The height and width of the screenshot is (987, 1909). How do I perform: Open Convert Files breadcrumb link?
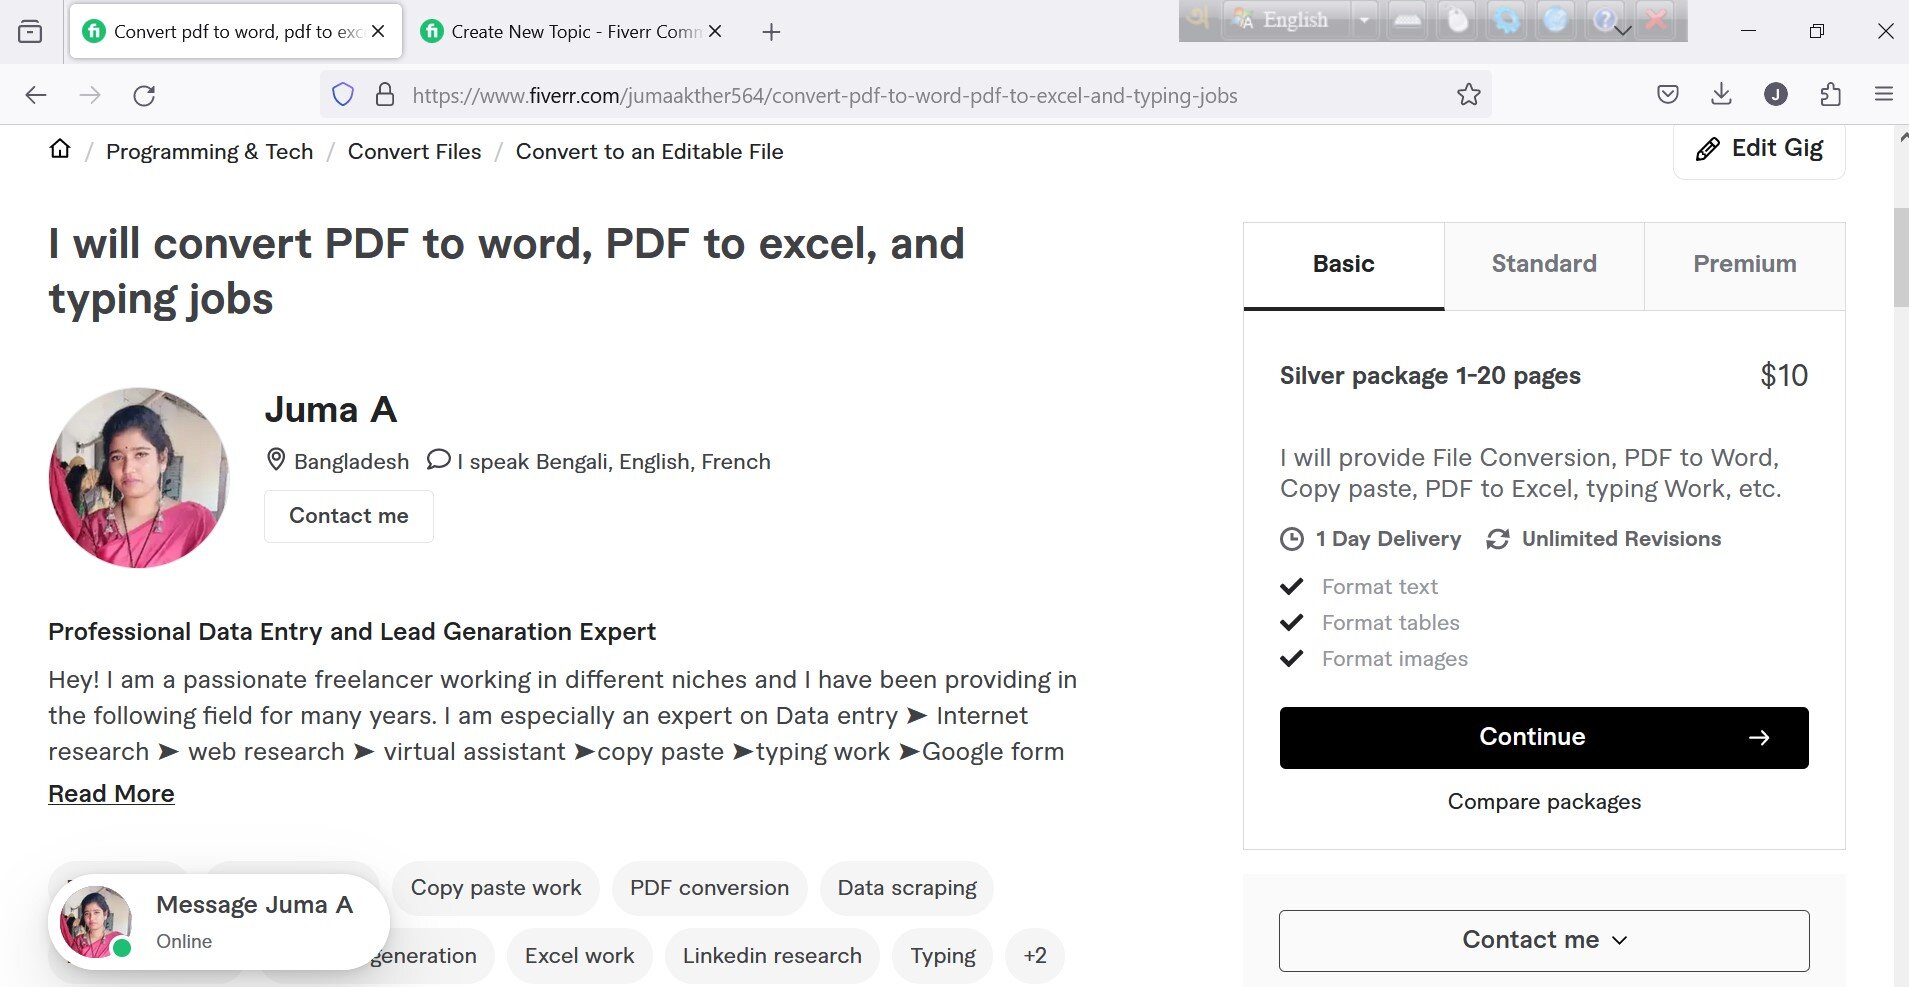coord(414,151)
